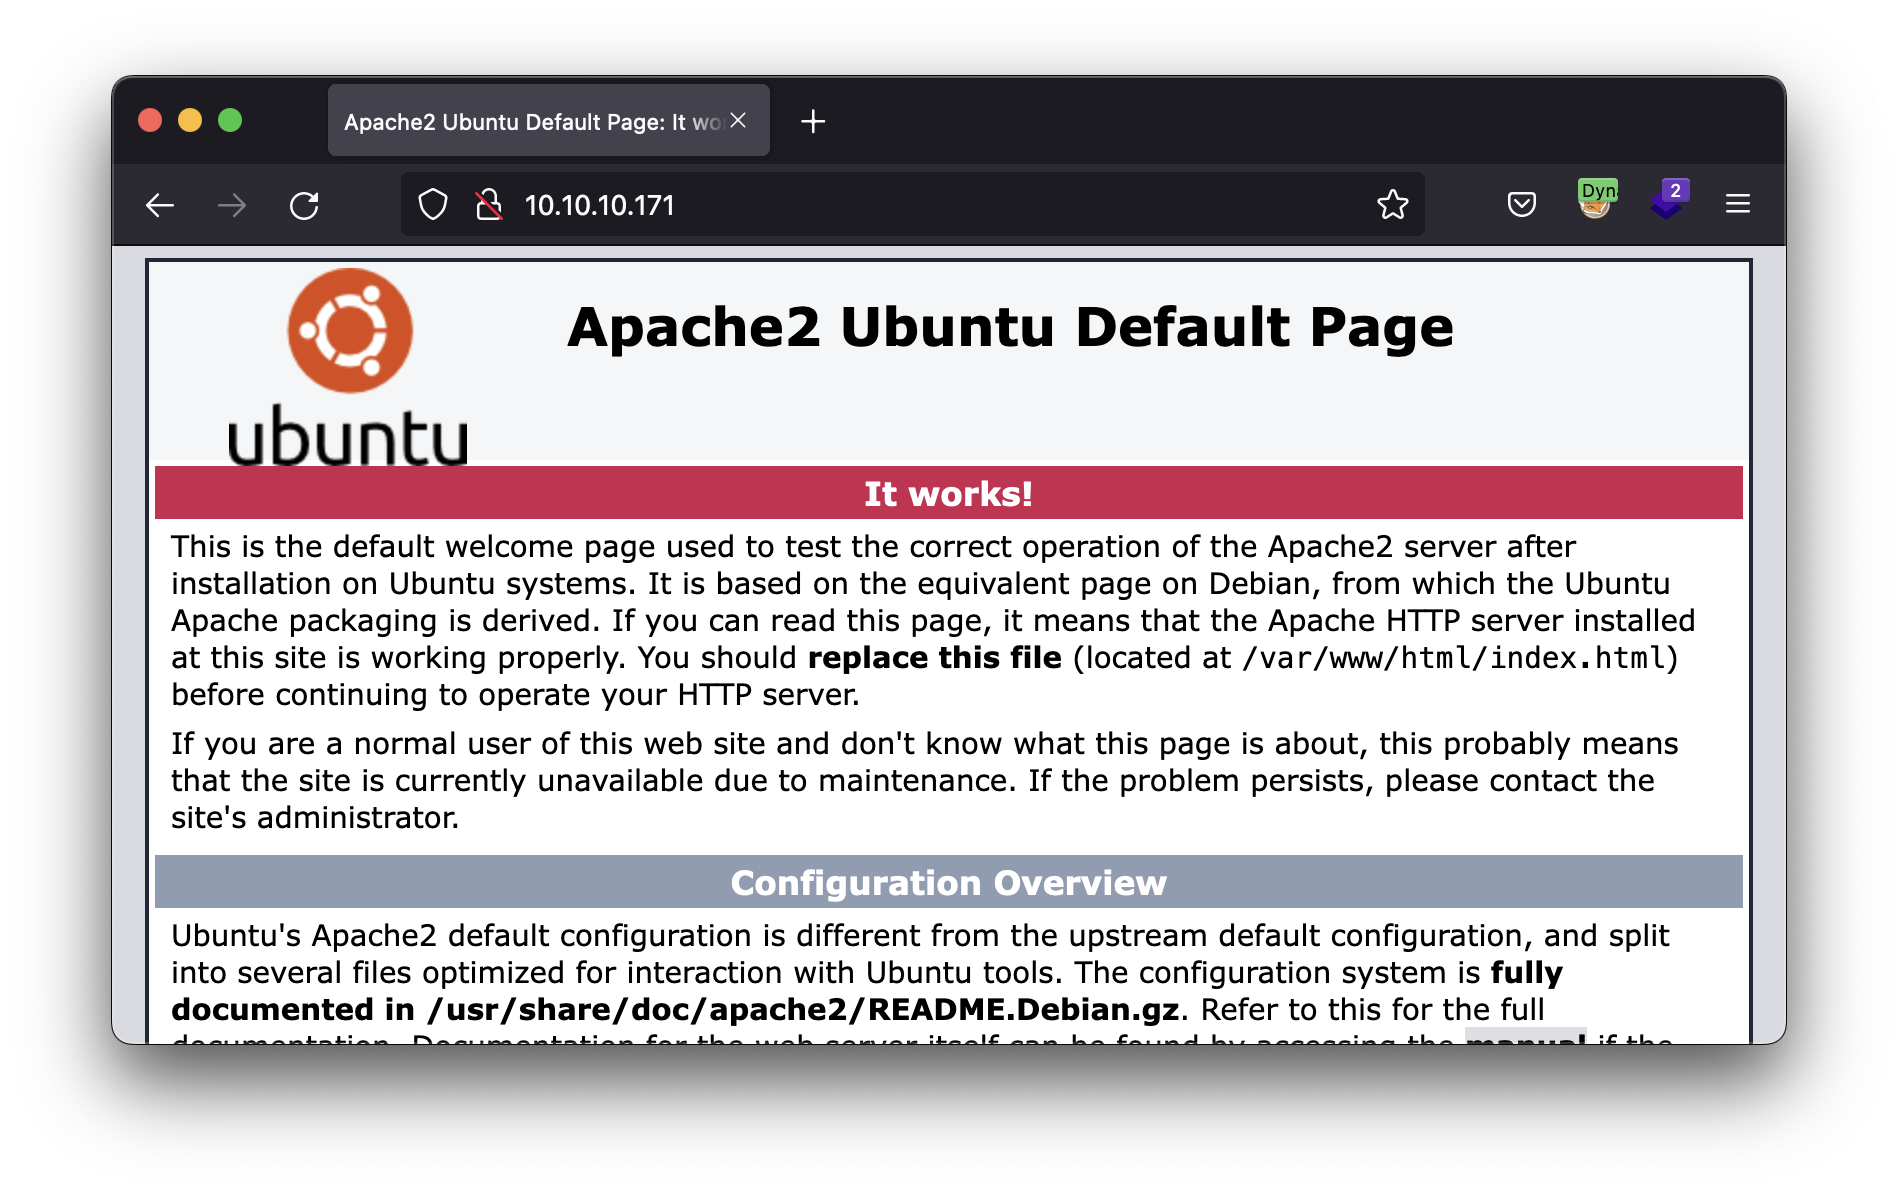Click the red It works! banner
Viewport: 1898px width, 1192px height.
(948, 493)
